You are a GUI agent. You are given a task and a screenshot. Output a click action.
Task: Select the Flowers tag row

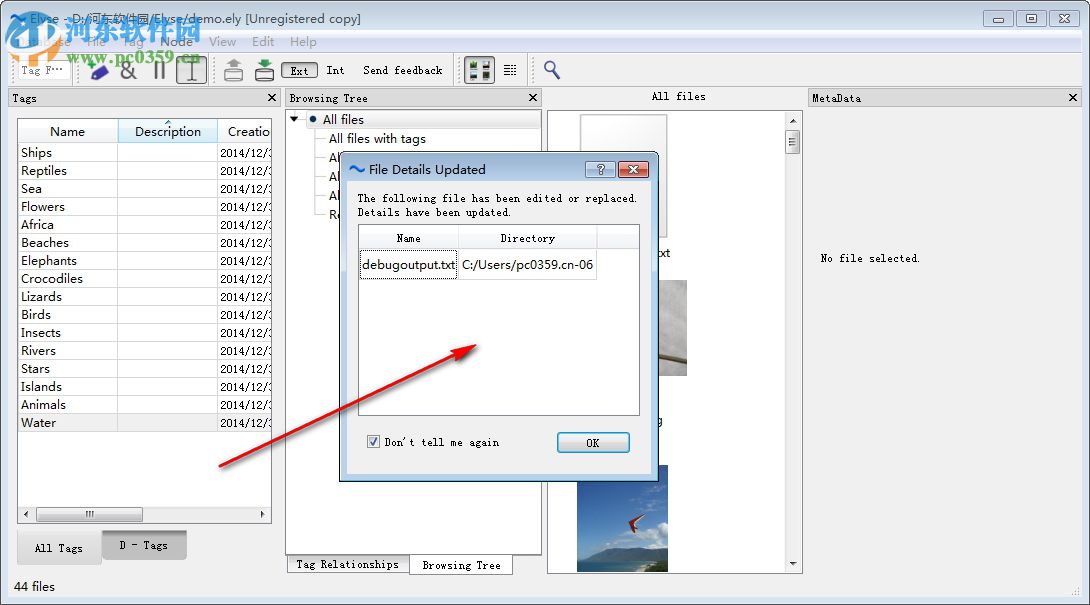click(145, 207)
